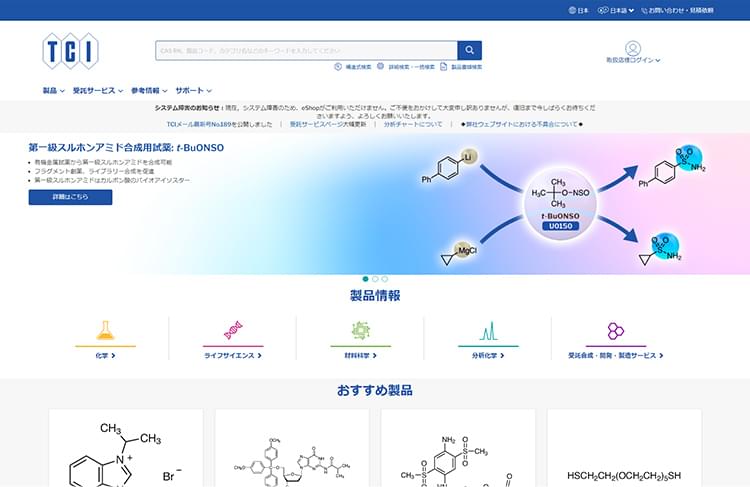
Task: Click the システム障害のお知らせ notice text
Action: [x=375, y=112]
